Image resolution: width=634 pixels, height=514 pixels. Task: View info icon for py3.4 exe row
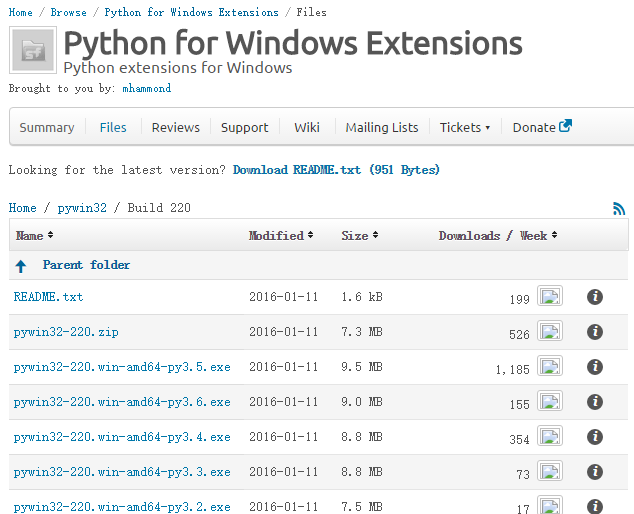tap(595, 437)
